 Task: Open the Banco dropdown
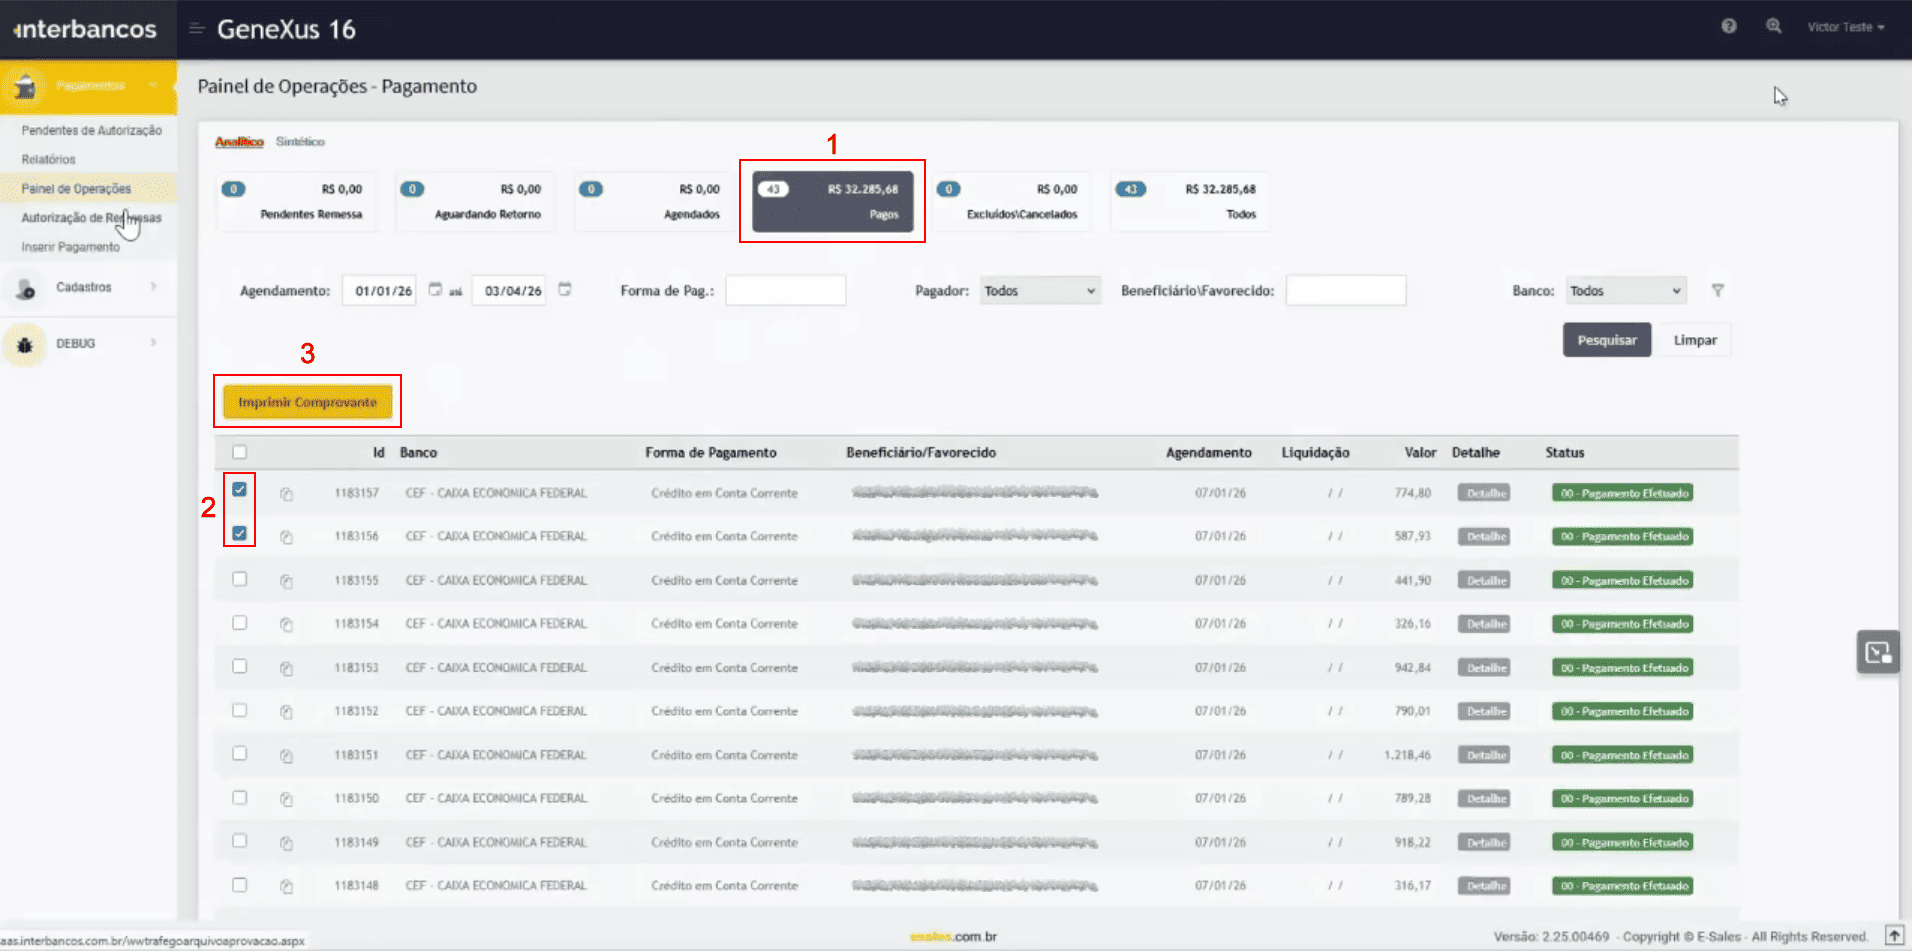(1625, 291)
